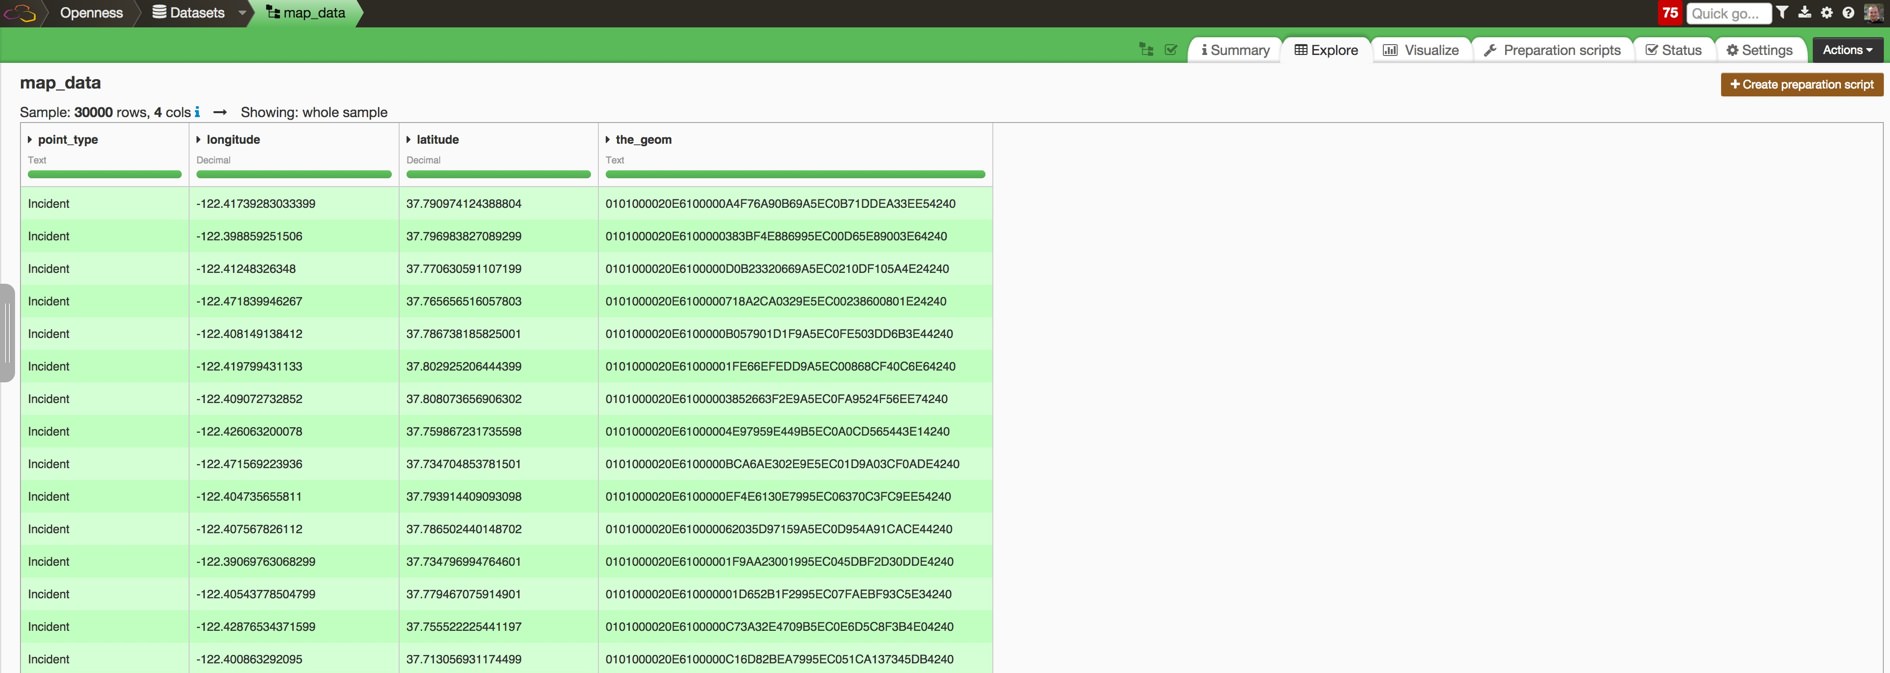1890x673 pixels.
Task: Switch to the Visualize tab
Action: (x=1421, y=50)
